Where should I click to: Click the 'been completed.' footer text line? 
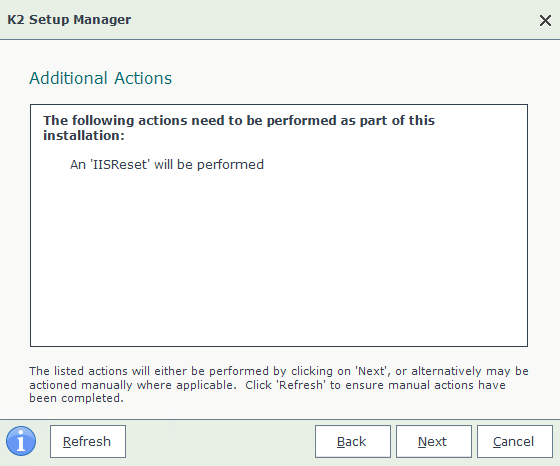coord(76,398)
